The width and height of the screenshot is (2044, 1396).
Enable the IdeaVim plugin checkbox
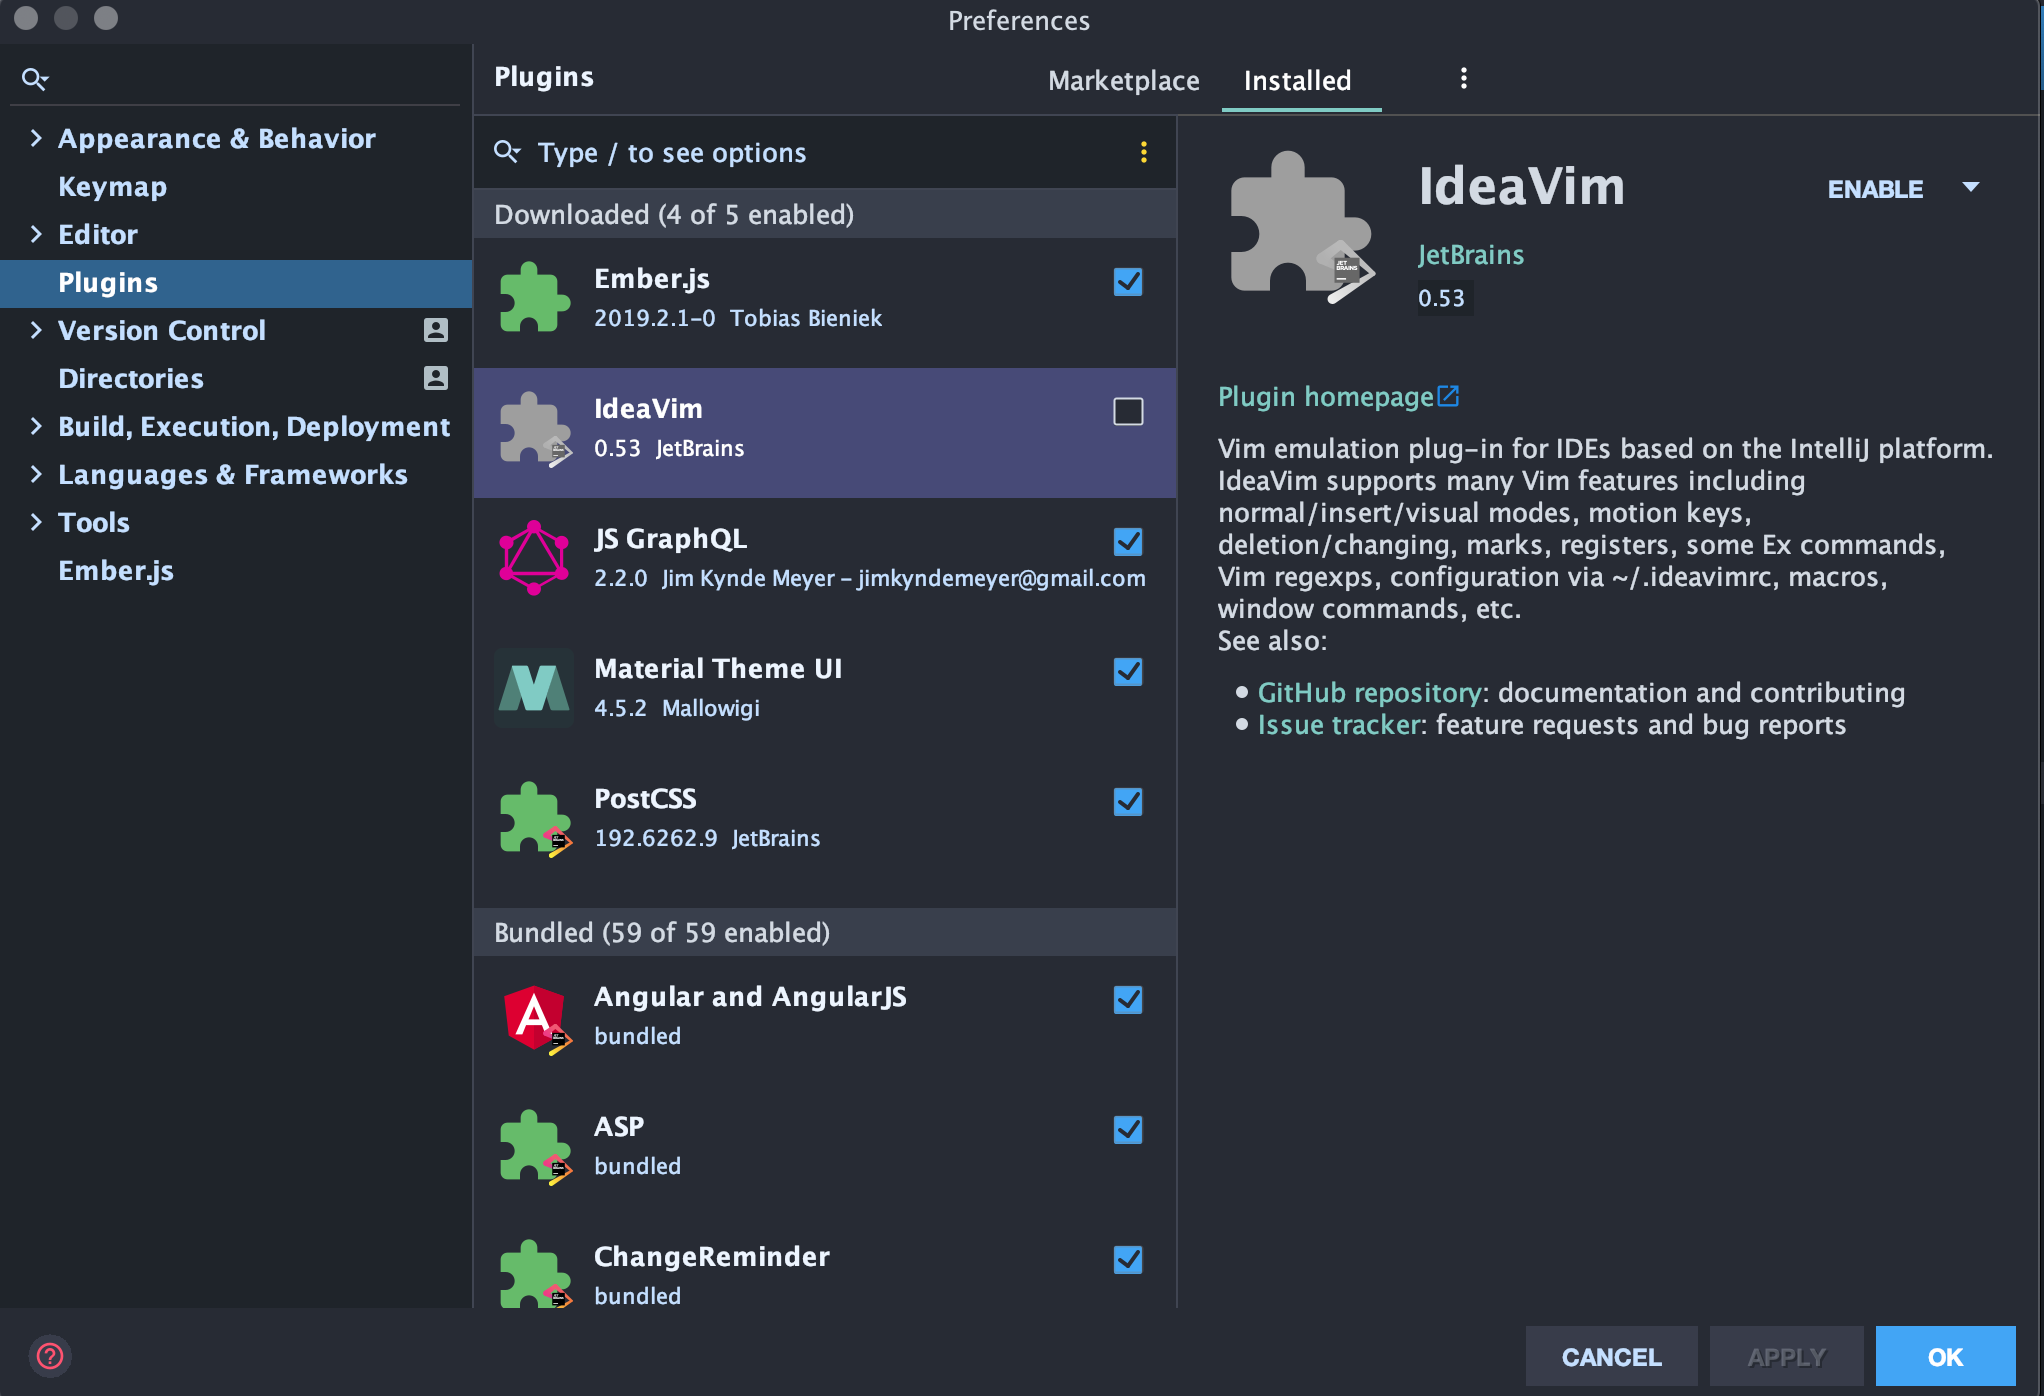coord(1127,410)
